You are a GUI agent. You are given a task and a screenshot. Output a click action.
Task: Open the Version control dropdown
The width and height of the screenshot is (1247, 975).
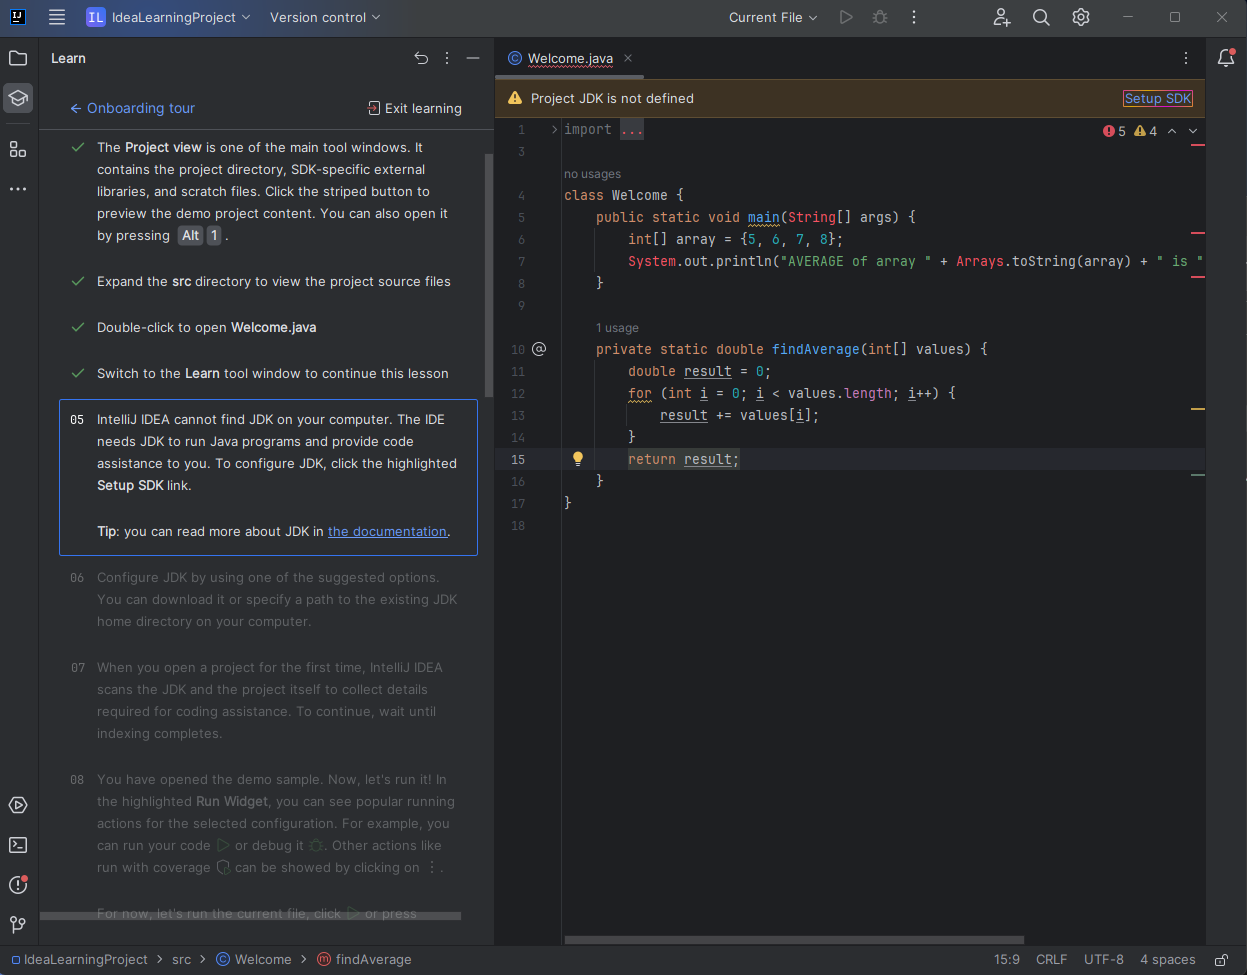coord(325,17)
